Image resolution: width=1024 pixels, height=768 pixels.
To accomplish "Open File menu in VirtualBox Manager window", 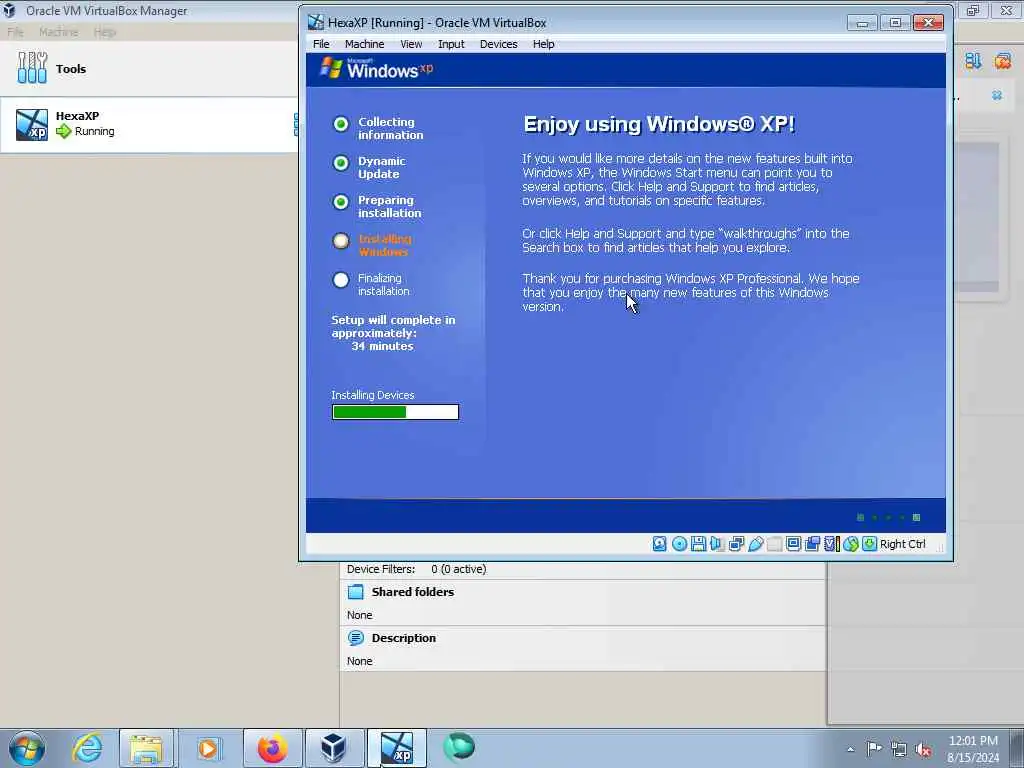I will point(15,32).
